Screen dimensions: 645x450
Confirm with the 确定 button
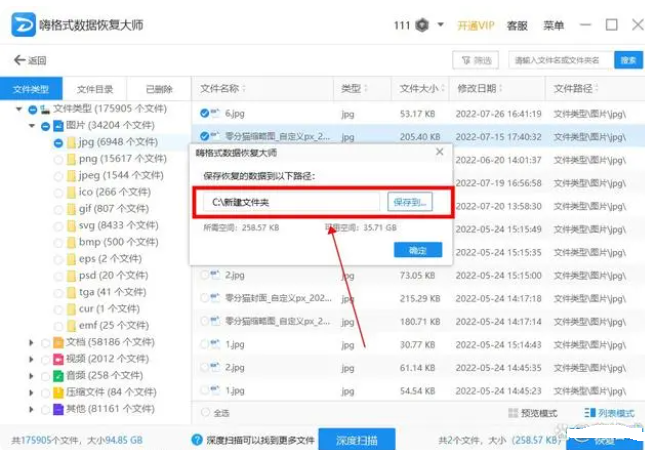tap(418, 250)
